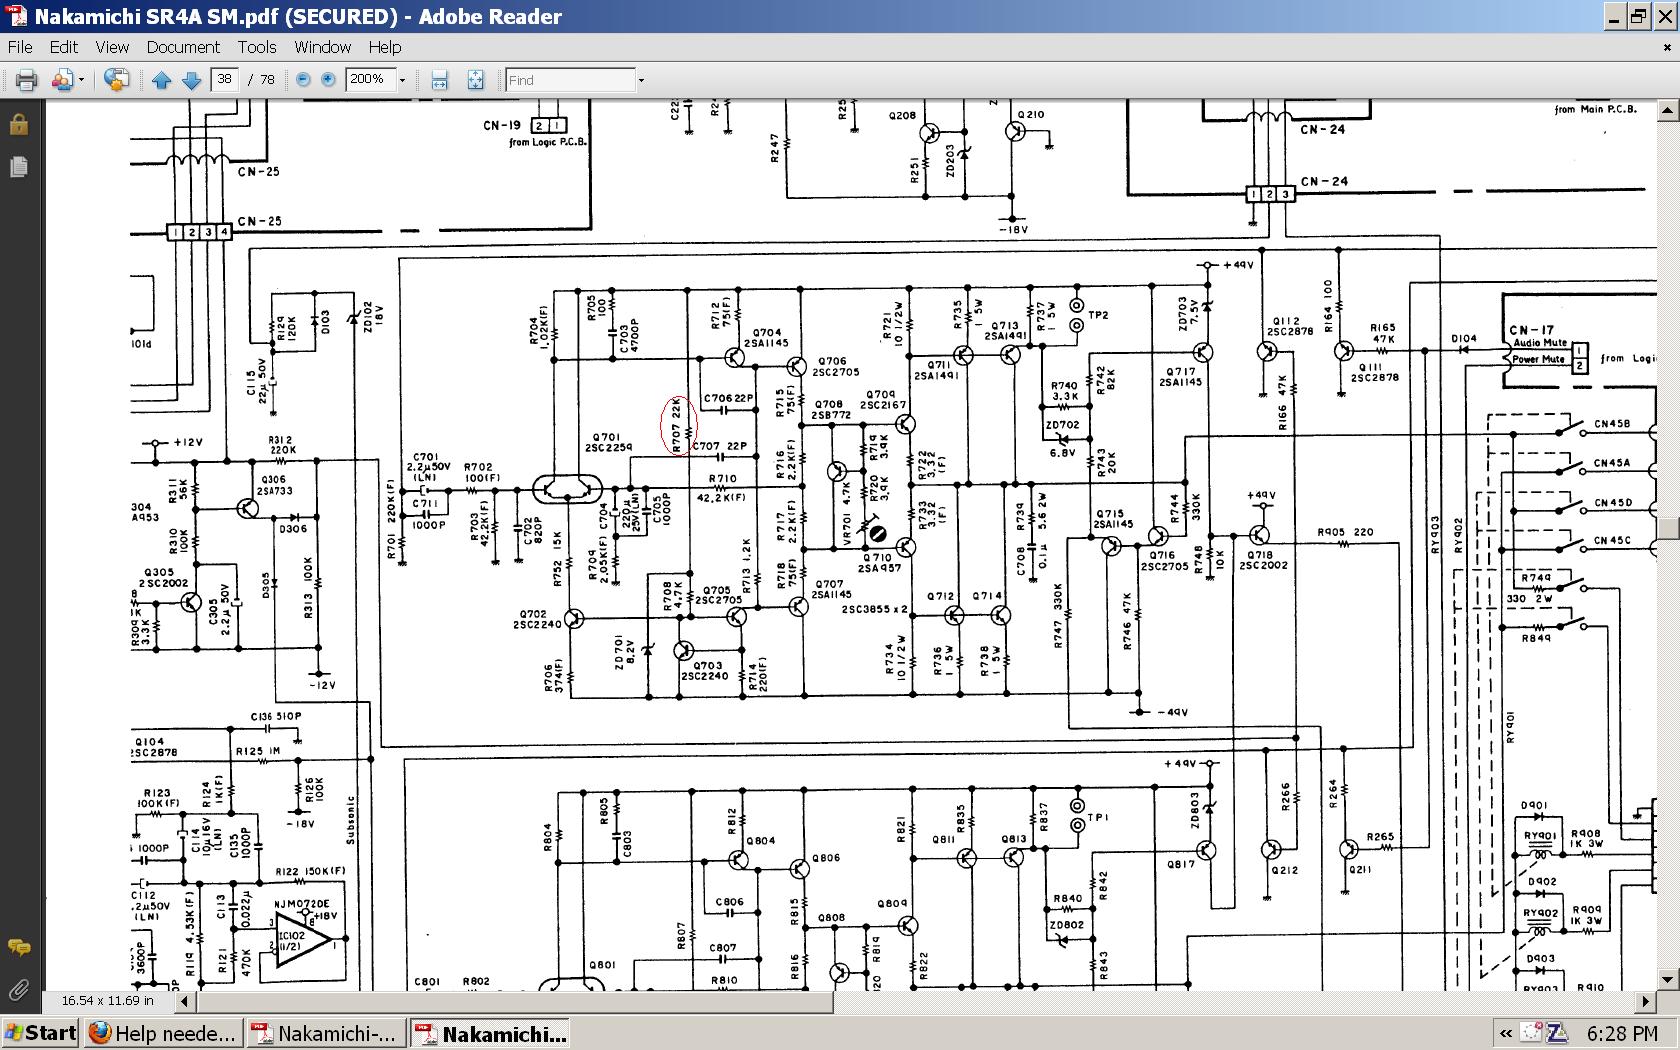Close the document with menu bar X
Viewport: 1680px width, 1050px height.
coord(1667,47)
